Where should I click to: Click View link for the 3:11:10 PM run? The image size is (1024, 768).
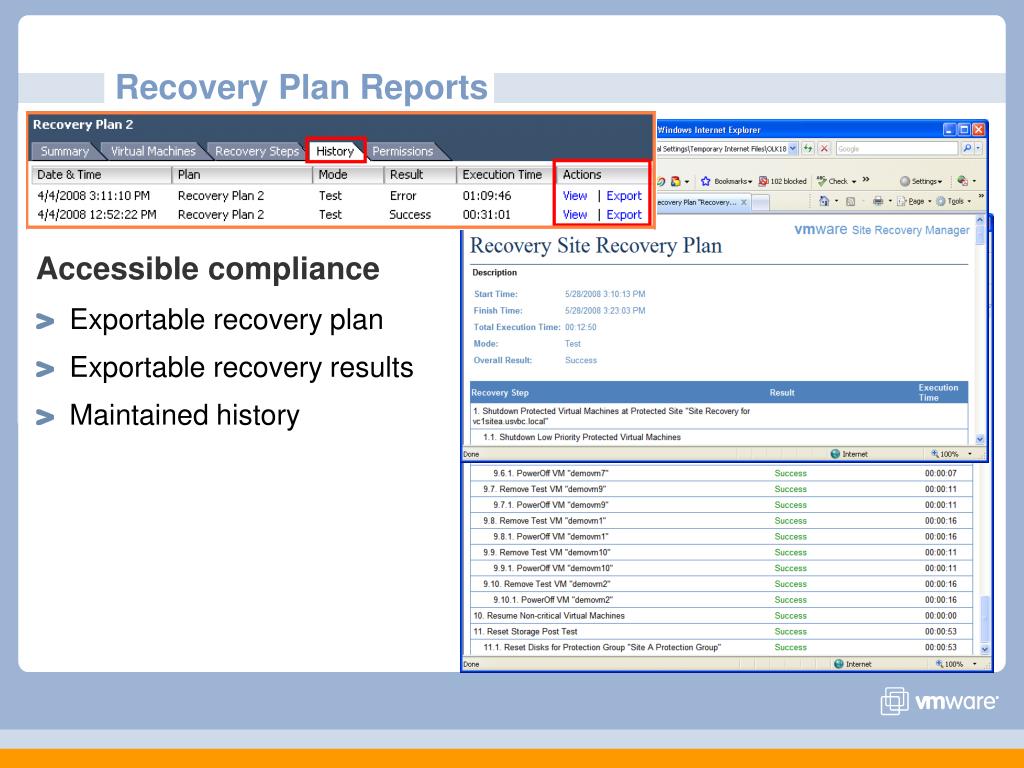[x=575, y=195]
